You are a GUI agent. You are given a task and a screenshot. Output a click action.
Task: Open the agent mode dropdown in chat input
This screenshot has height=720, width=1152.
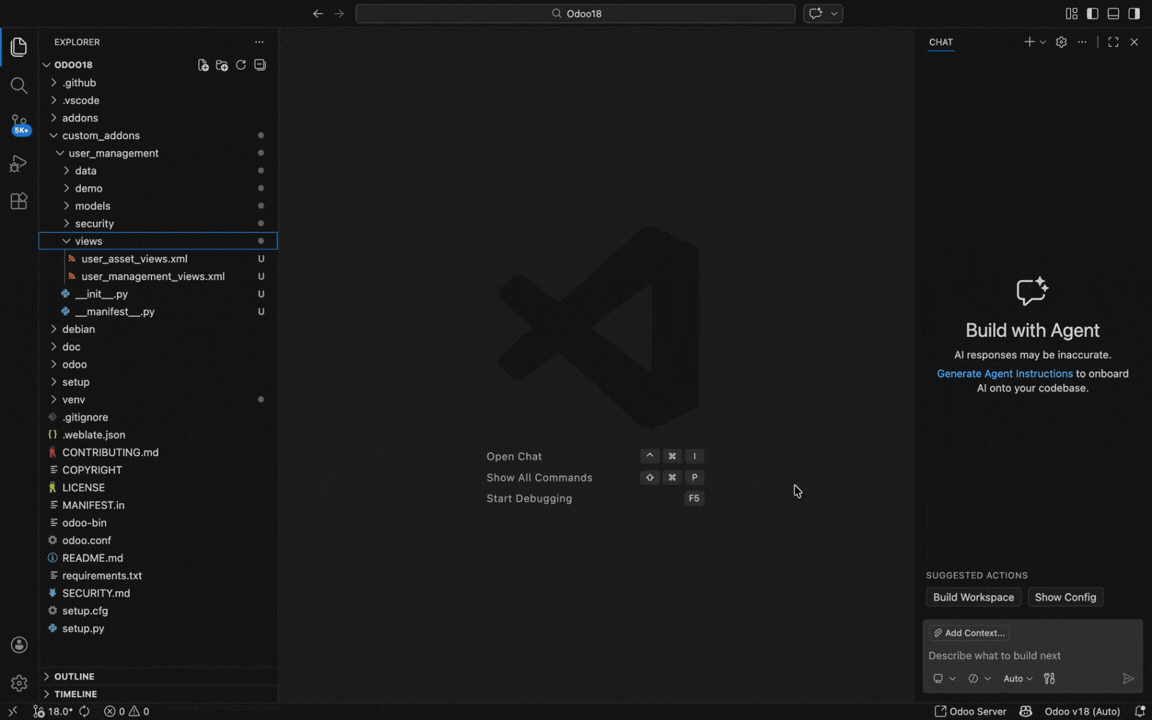click(x=980, y=679)
